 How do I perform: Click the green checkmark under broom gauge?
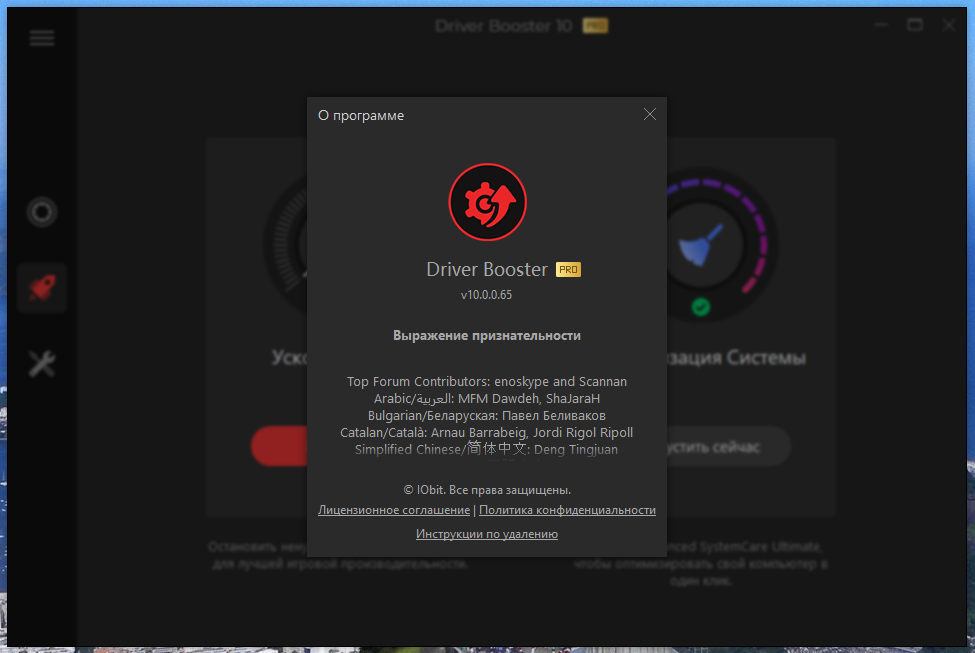(701, 307)
